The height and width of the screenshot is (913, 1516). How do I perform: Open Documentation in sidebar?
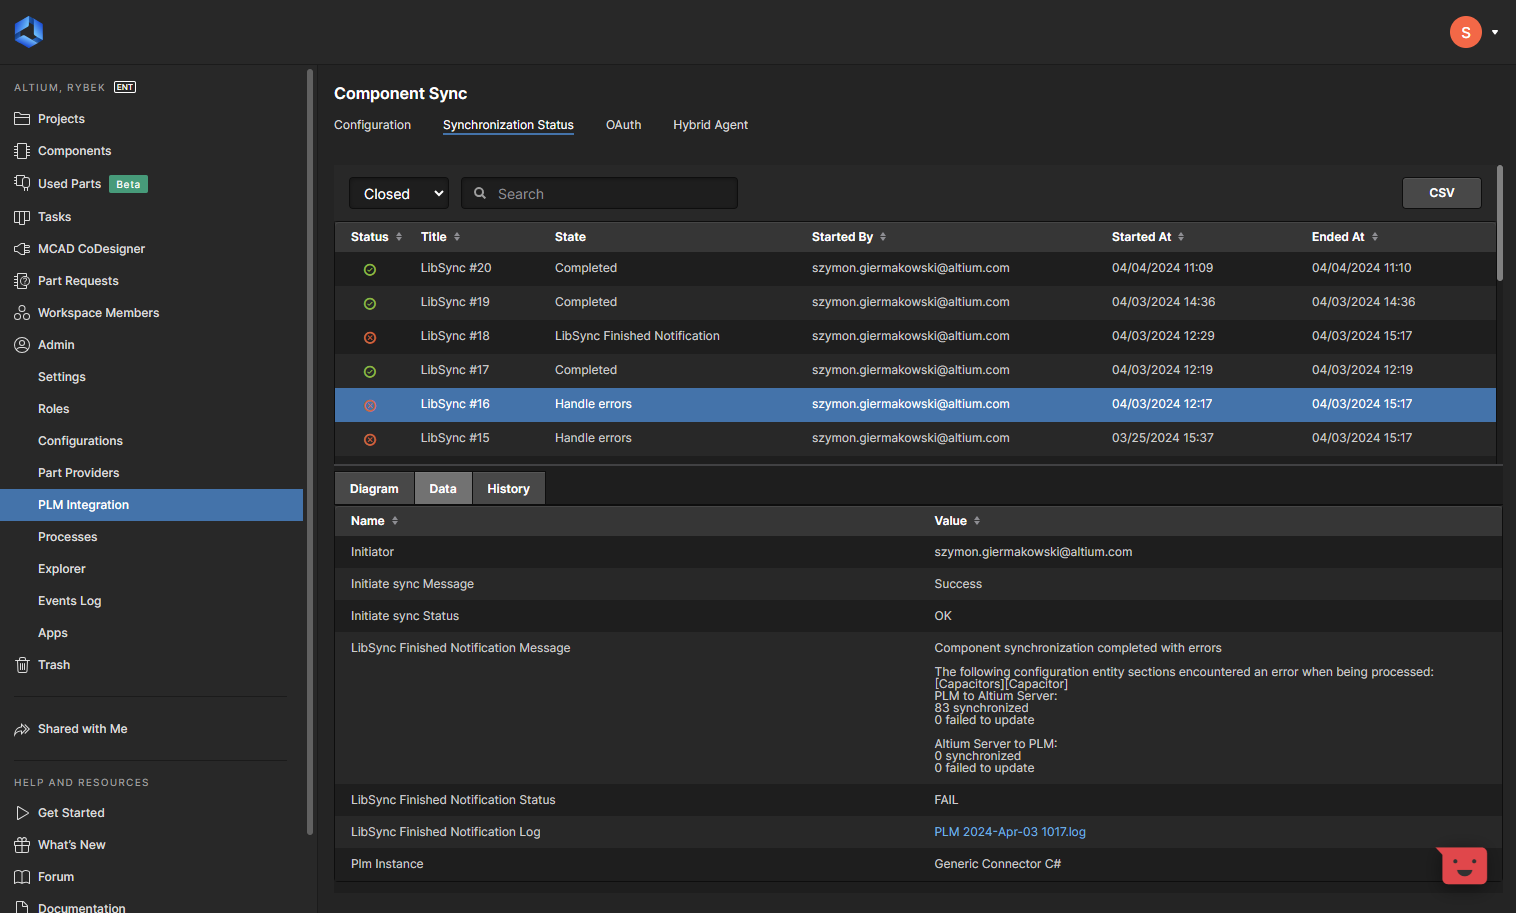tap(81, 907)
